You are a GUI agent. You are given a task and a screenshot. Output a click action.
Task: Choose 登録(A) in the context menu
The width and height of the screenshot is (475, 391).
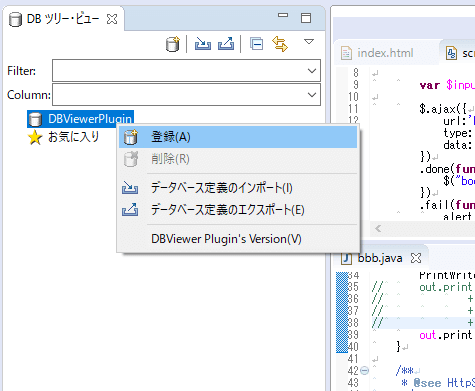238,137
